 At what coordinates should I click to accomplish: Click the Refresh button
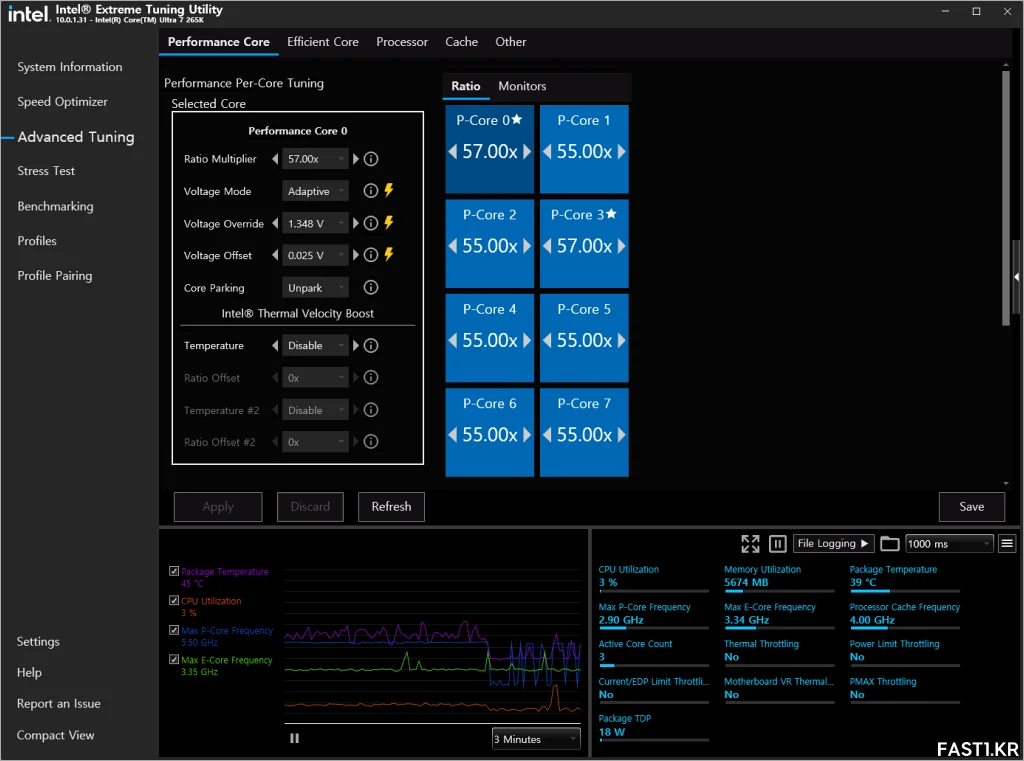point(391,507)
